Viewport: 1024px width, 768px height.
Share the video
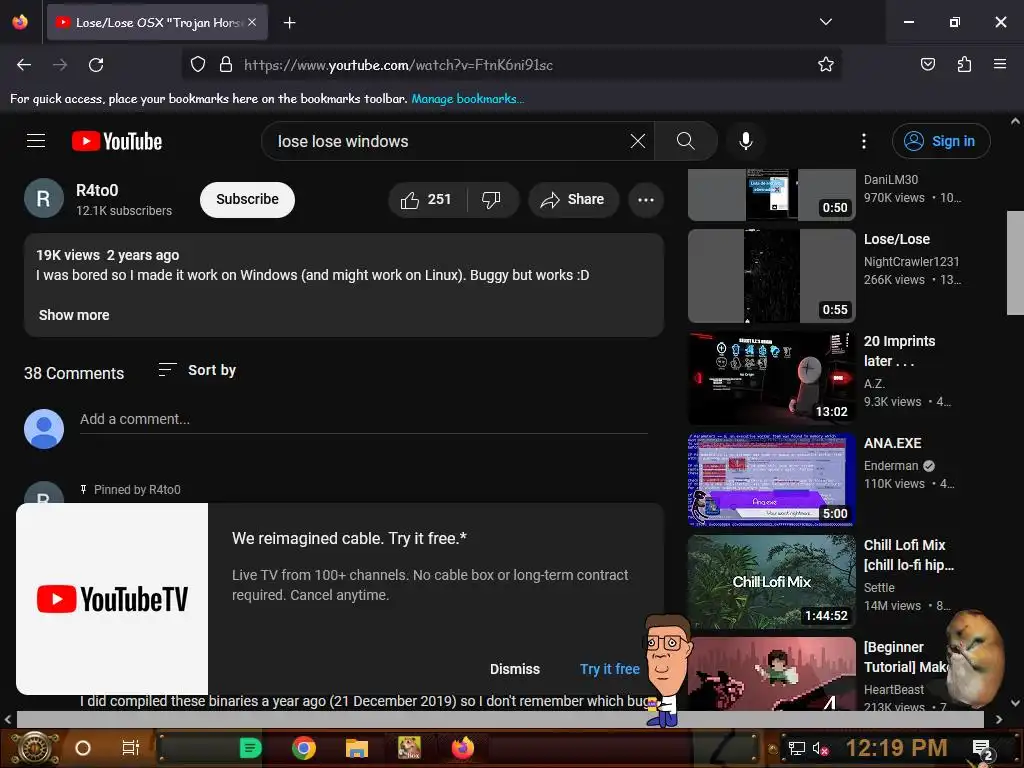pyautogui.click(x=573, y=200)
